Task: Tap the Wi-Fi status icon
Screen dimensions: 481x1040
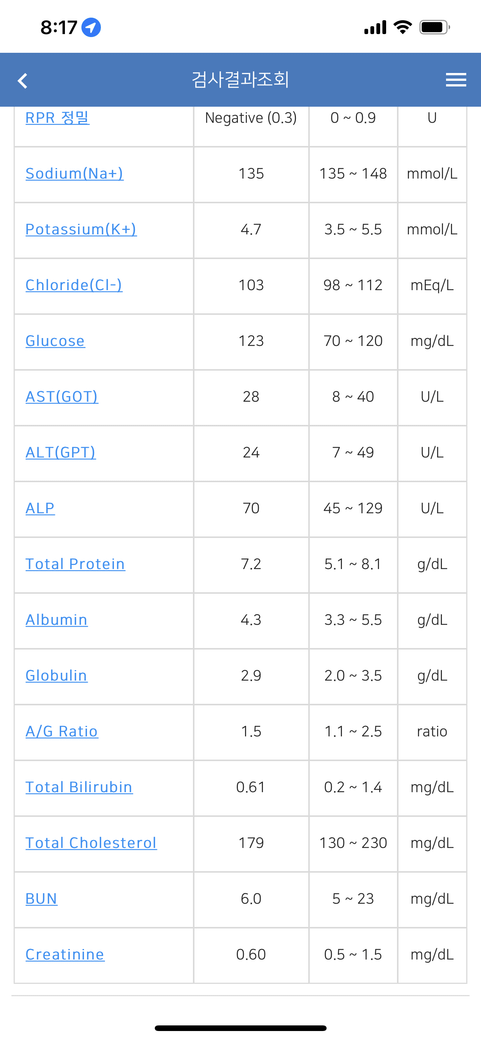Action: click(x=401, y=27)
